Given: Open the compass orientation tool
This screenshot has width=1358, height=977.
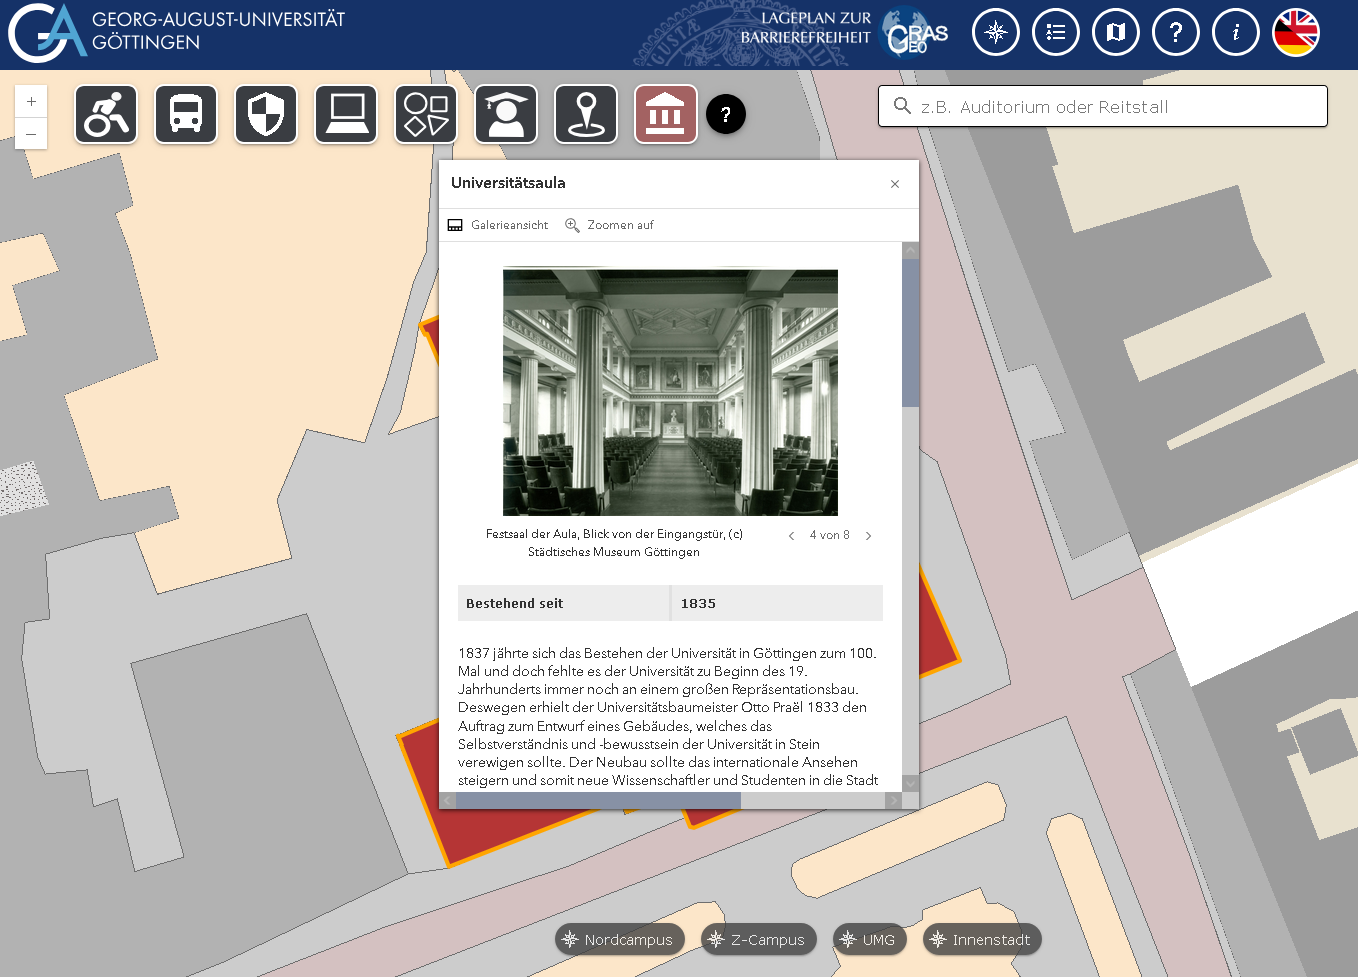Looking at the screenshot, I should pos(995,31).
